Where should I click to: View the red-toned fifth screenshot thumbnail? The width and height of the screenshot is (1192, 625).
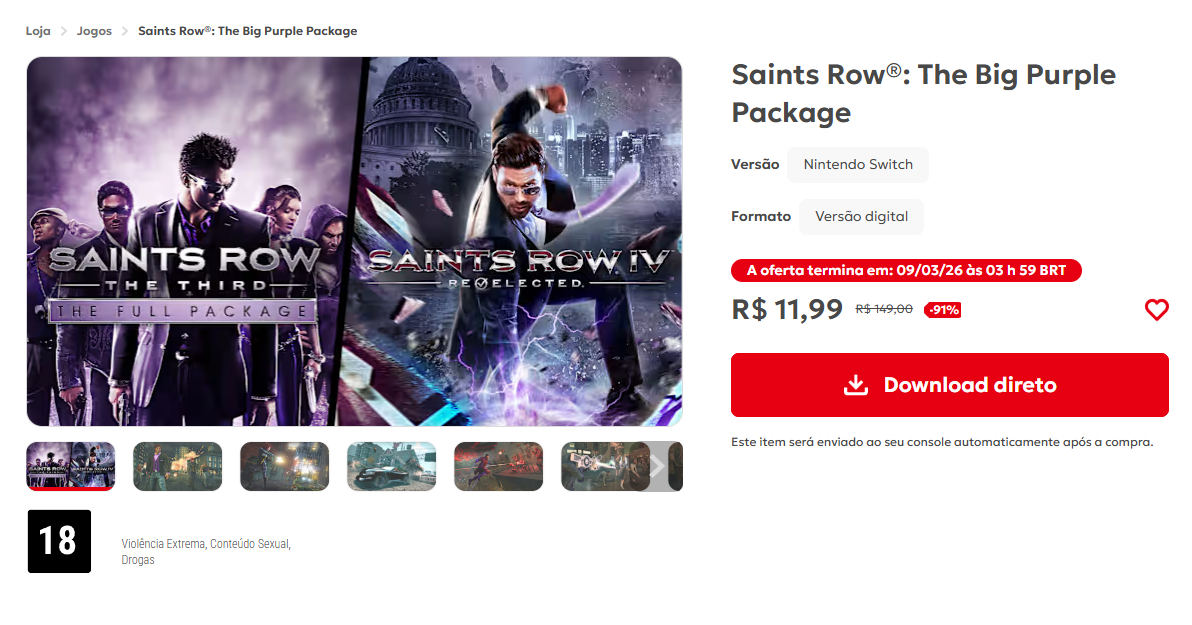(x=498, y=466)
